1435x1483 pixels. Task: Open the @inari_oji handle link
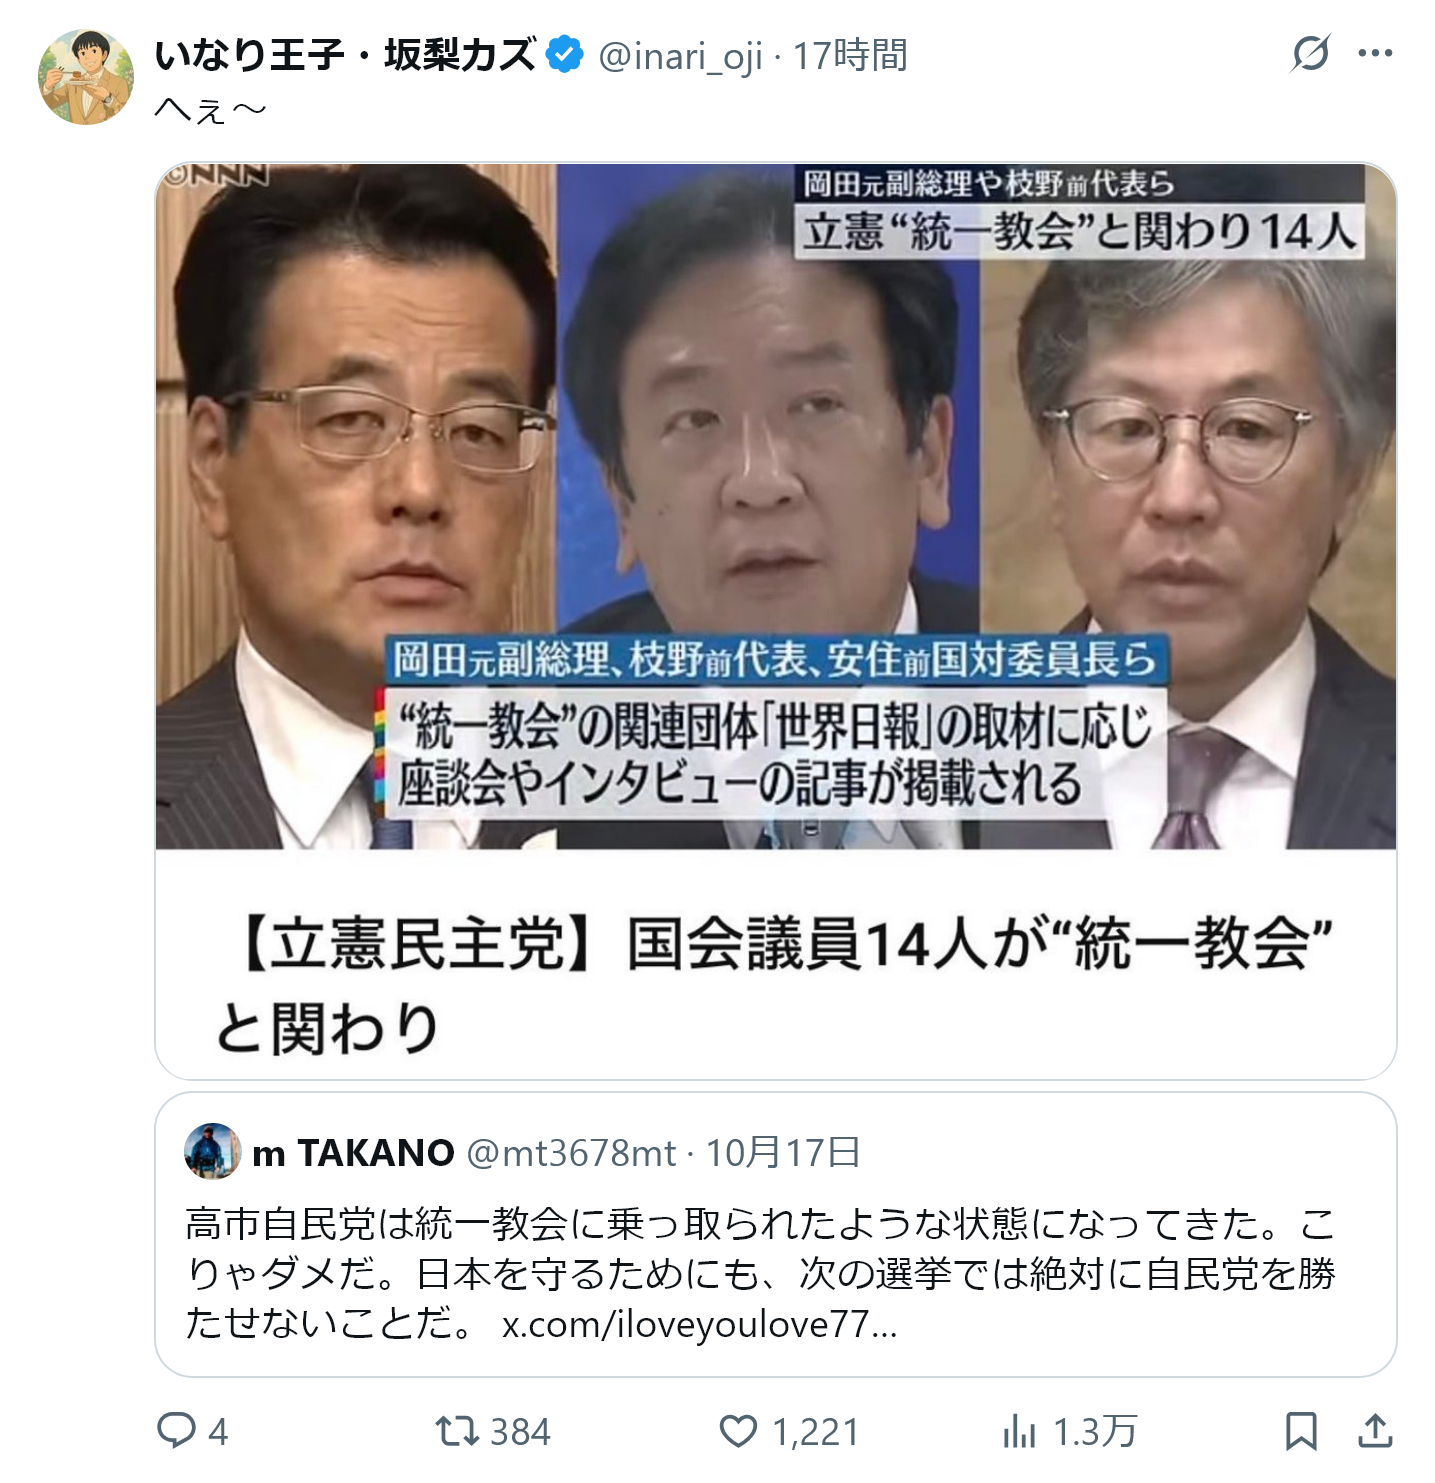tap(680, 56)
